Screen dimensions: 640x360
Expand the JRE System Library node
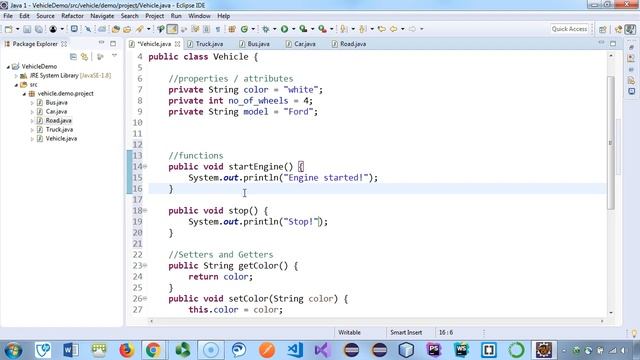[16, 76]
